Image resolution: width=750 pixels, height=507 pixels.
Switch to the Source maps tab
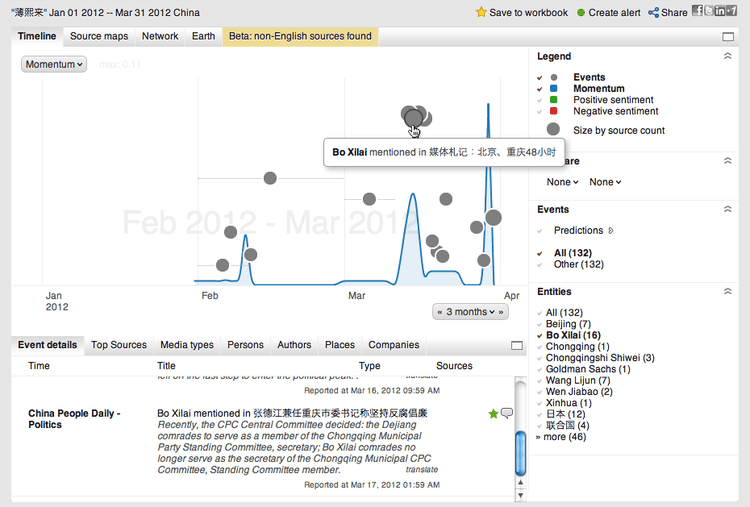[99, 36]
